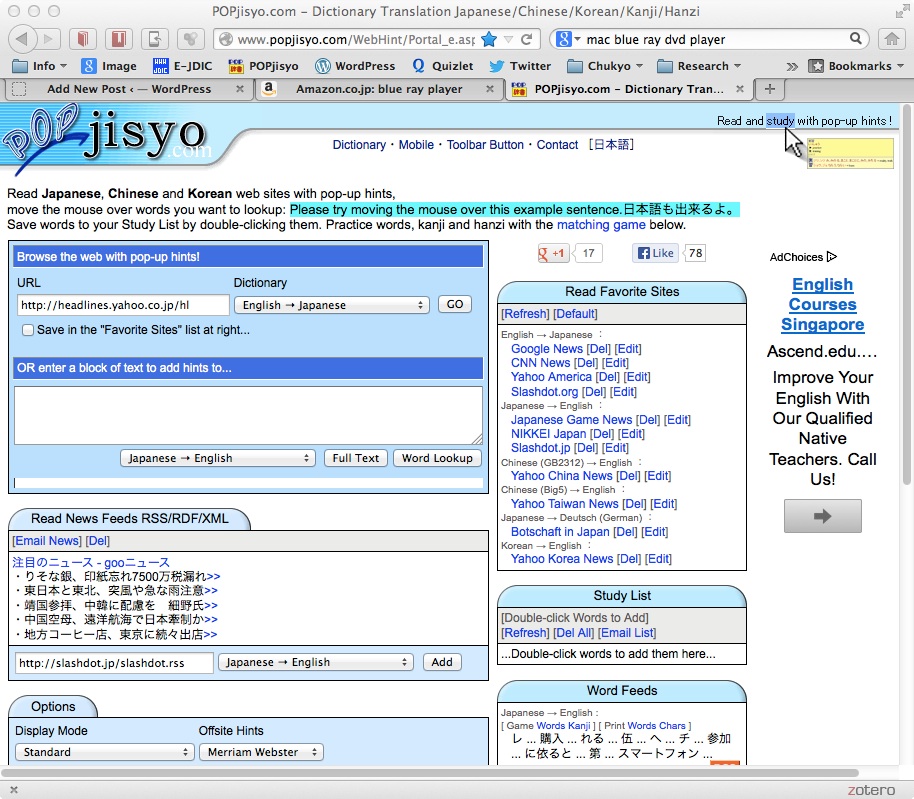The image size is (914, 799).
Task: Close the zotero bar with the x icon
Action: point(14,790)
